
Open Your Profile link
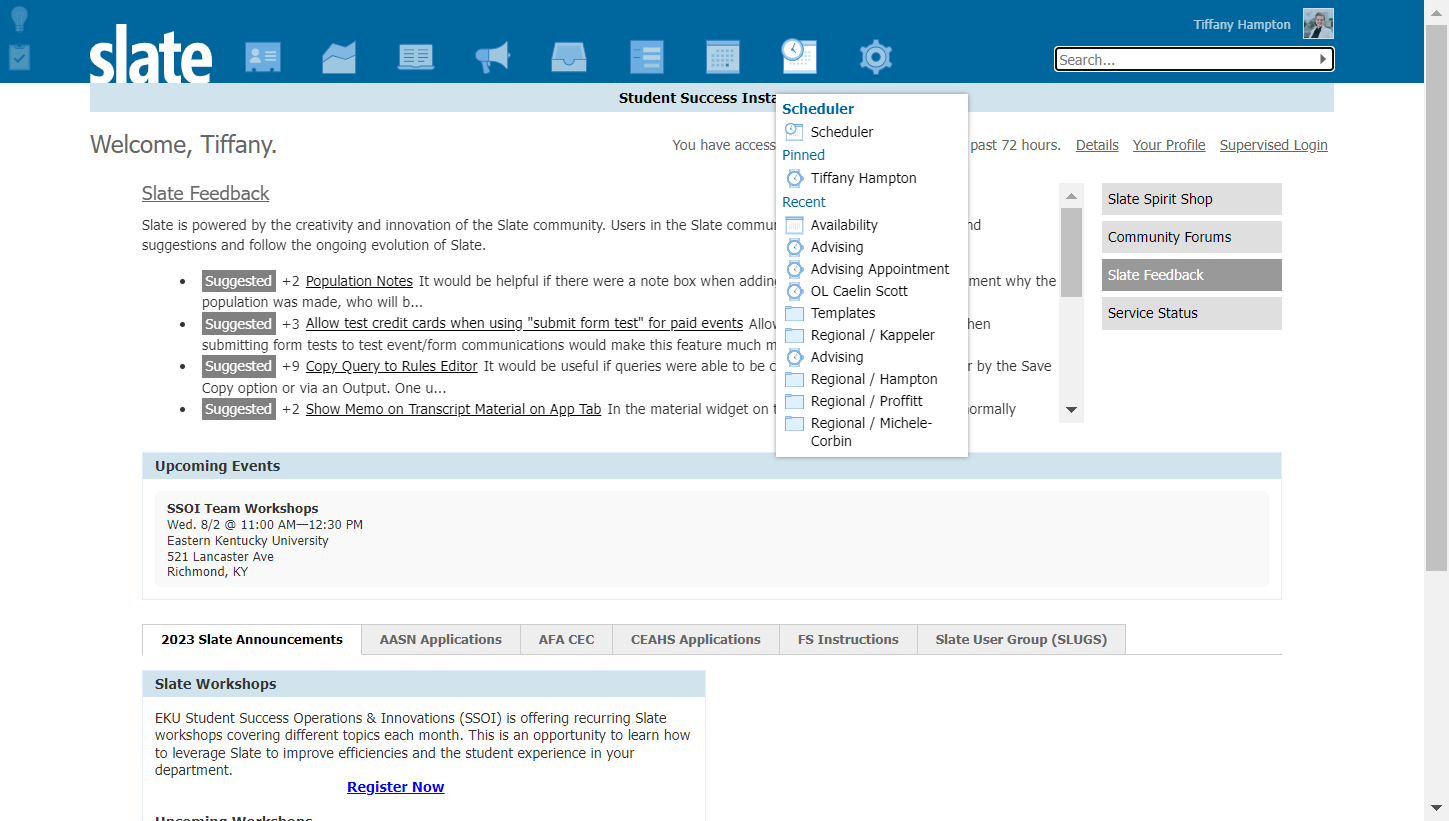click(1169, 145)
